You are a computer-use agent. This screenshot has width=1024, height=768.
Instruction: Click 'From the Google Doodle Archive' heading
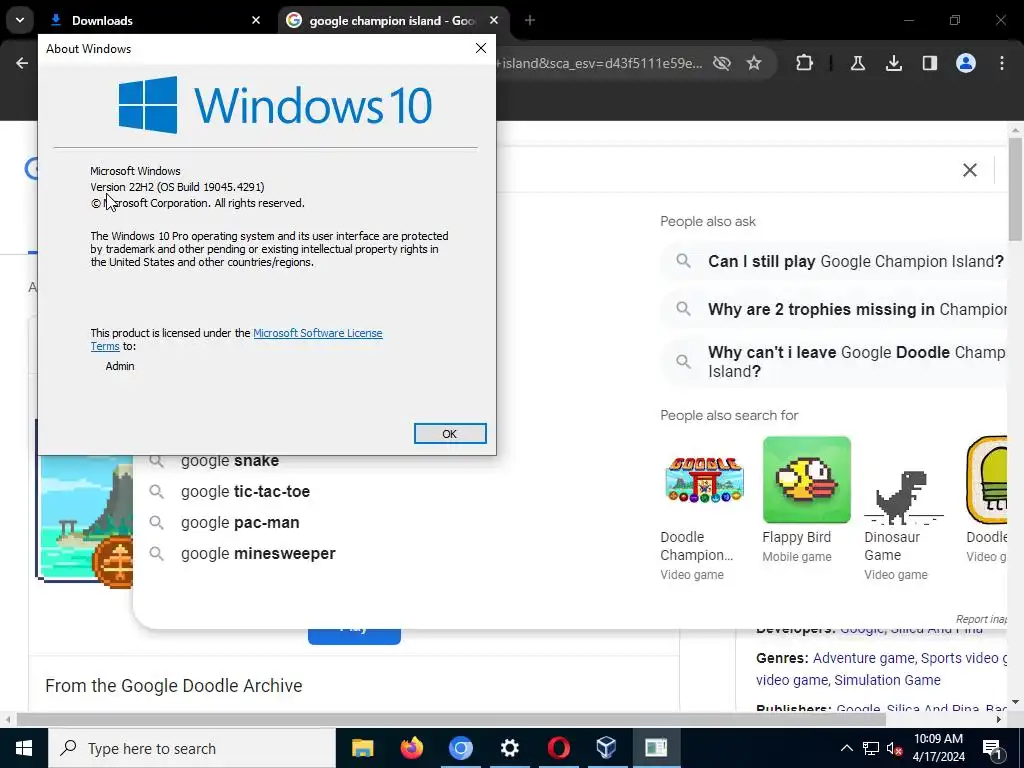tap(174, 686)
